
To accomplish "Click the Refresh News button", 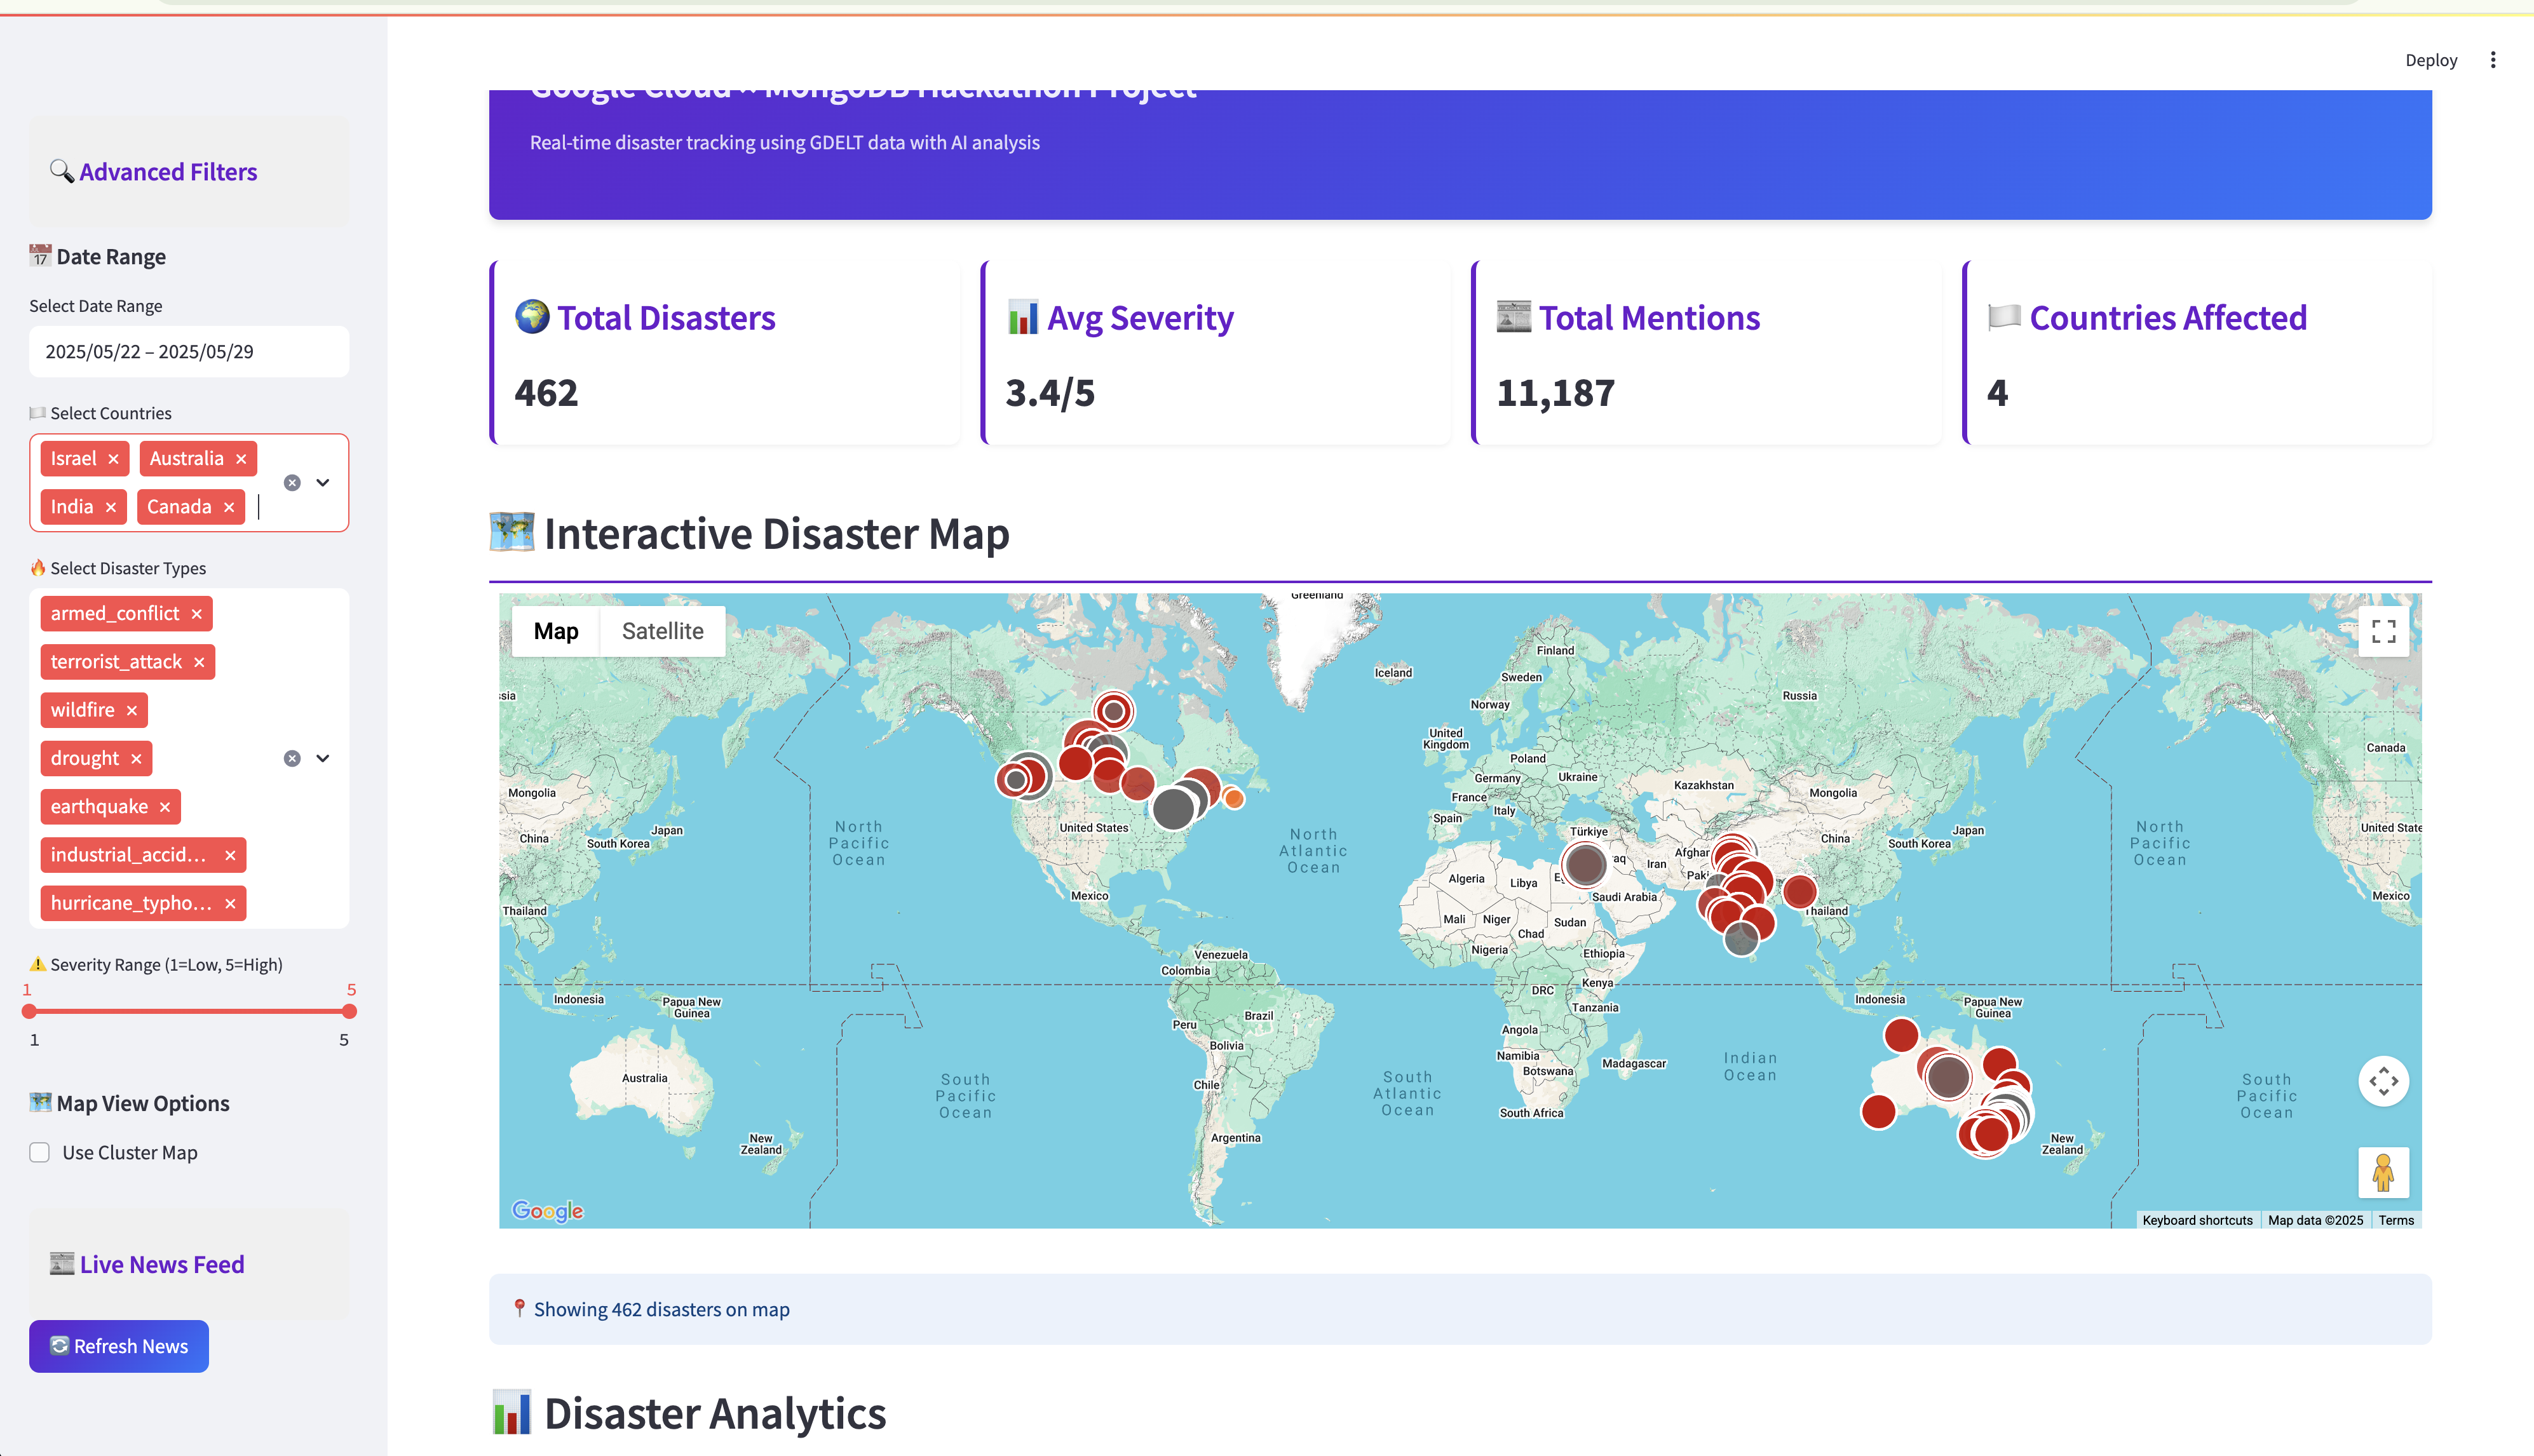I will 119,1346.
